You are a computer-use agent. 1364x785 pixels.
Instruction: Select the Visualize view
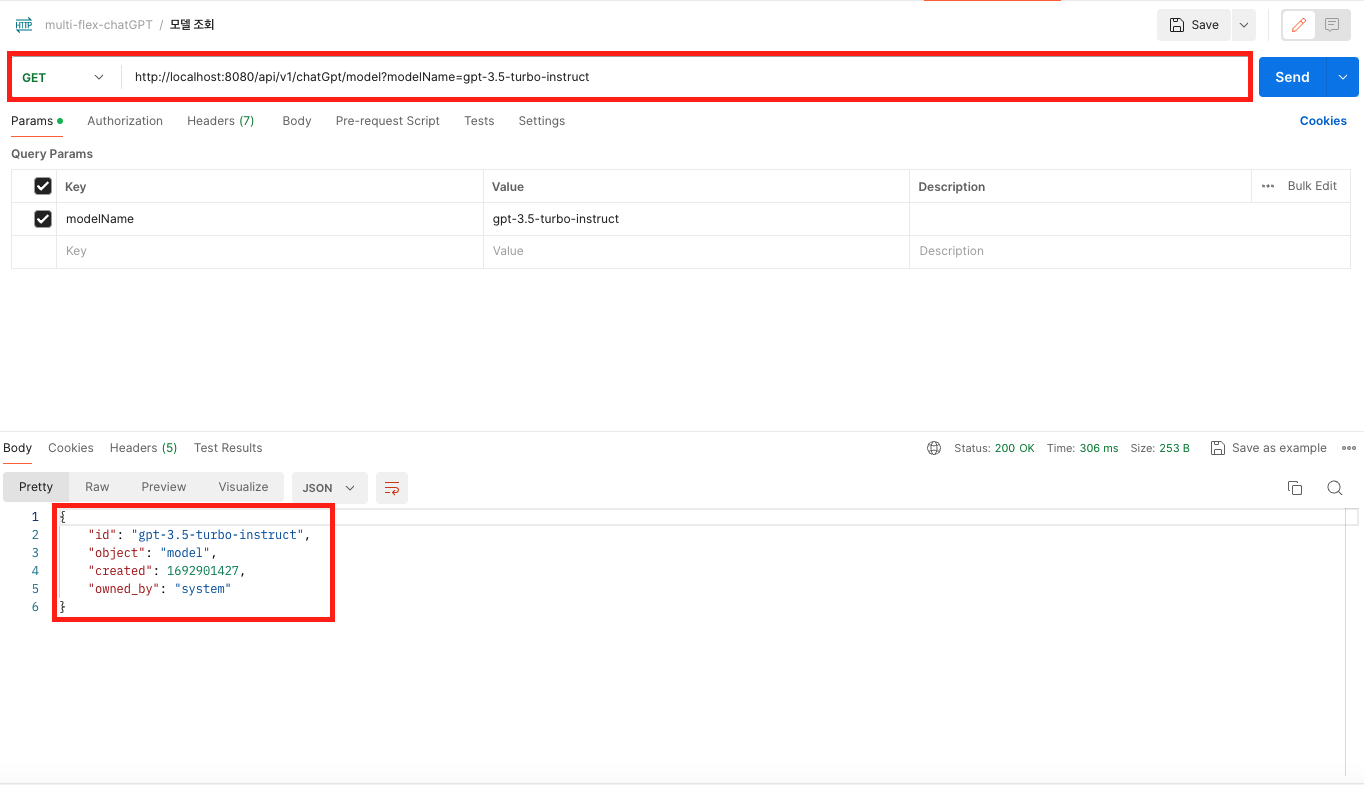[243, 487]
